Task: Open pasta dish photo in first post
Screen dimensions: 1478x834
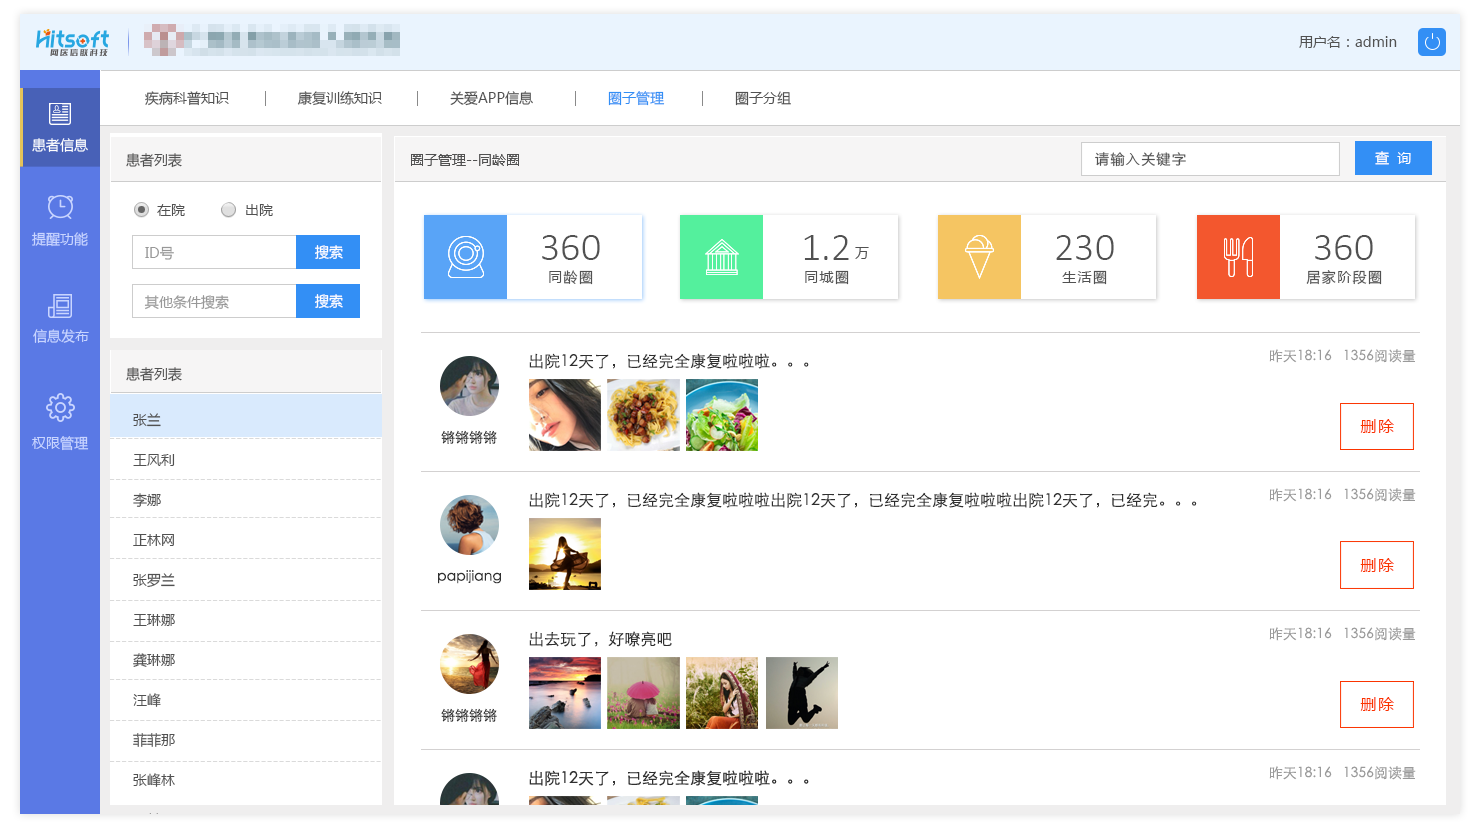Action: point(643,415)
